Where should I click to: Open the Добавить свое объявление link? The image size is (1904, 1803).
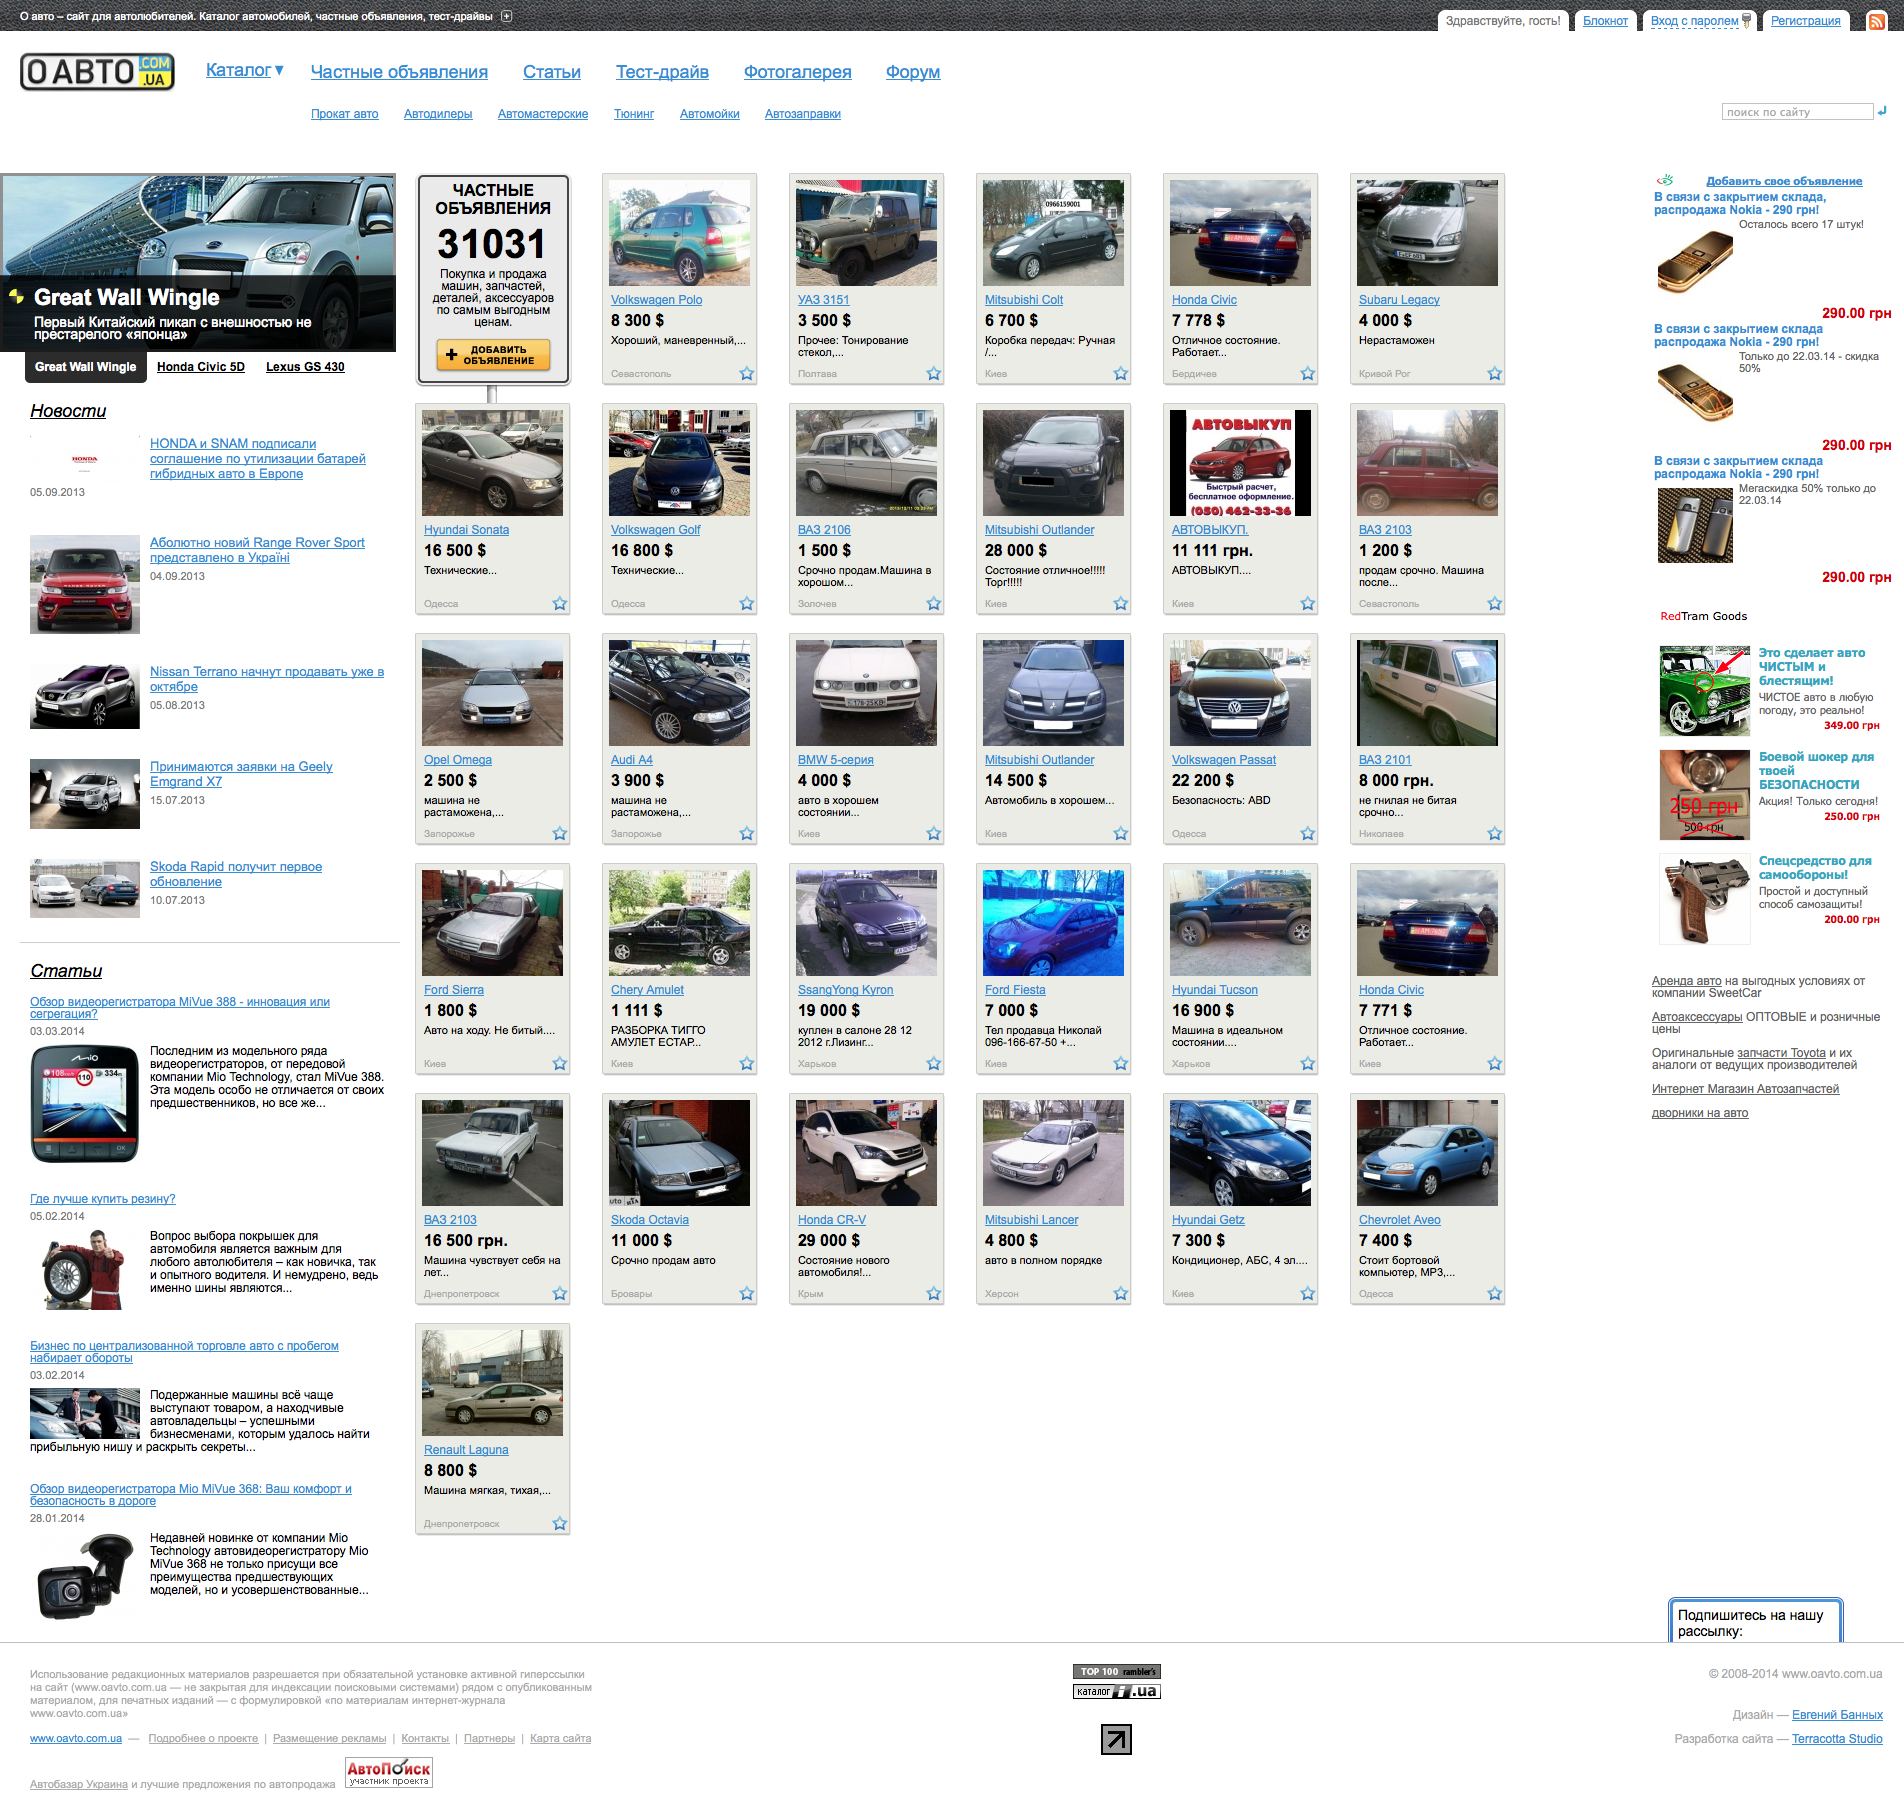coord(1784,181)
